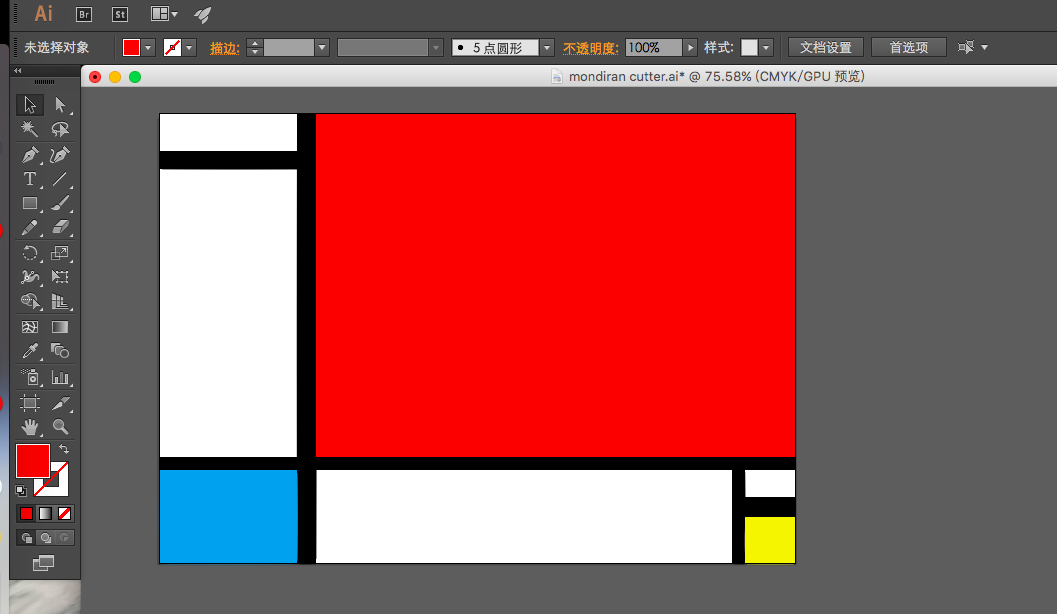
Task: Open the brush definition '5 点圆形' dropdown
Action: pyautogui.click(x=547, y=48)
